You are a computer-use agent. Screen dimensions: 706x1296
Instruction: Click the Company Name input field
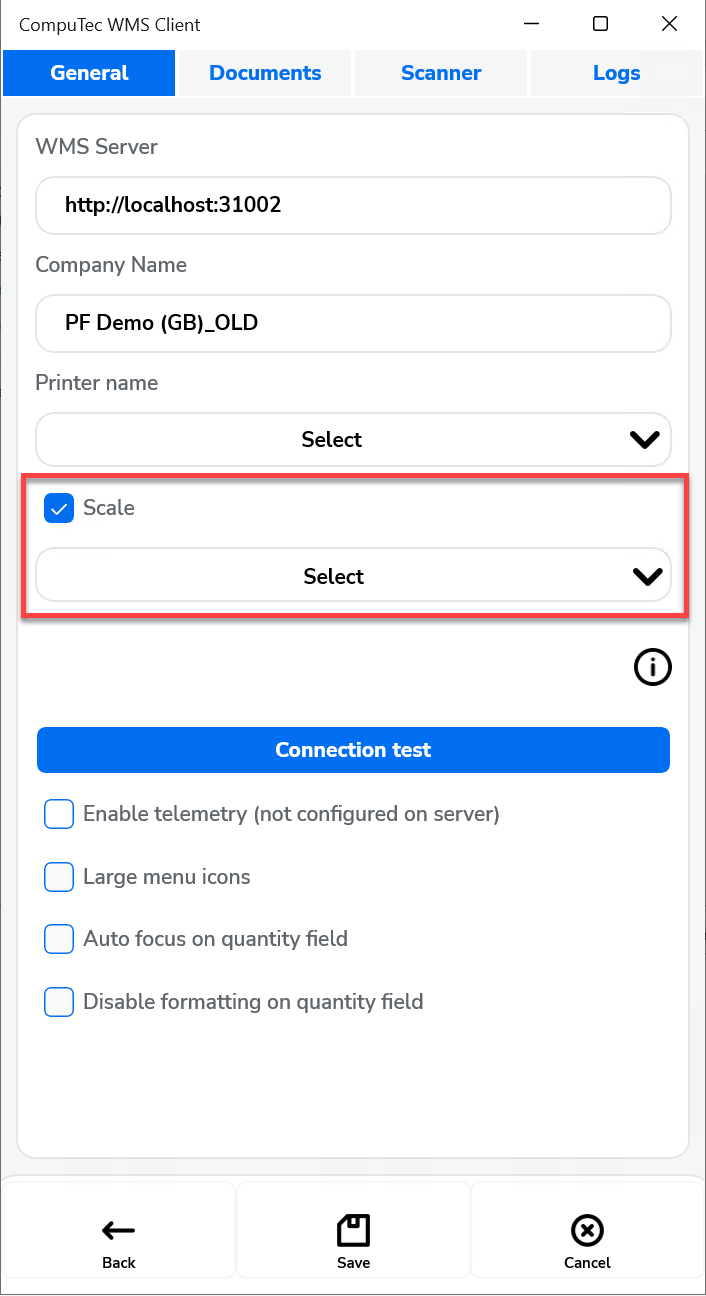point(353,323)
